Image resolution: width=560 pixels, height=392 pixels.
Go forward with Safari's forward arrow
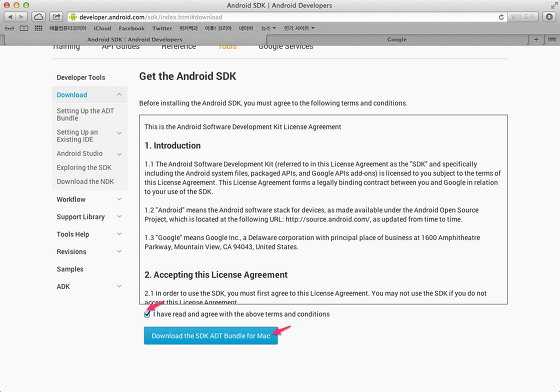click(21, 17)
